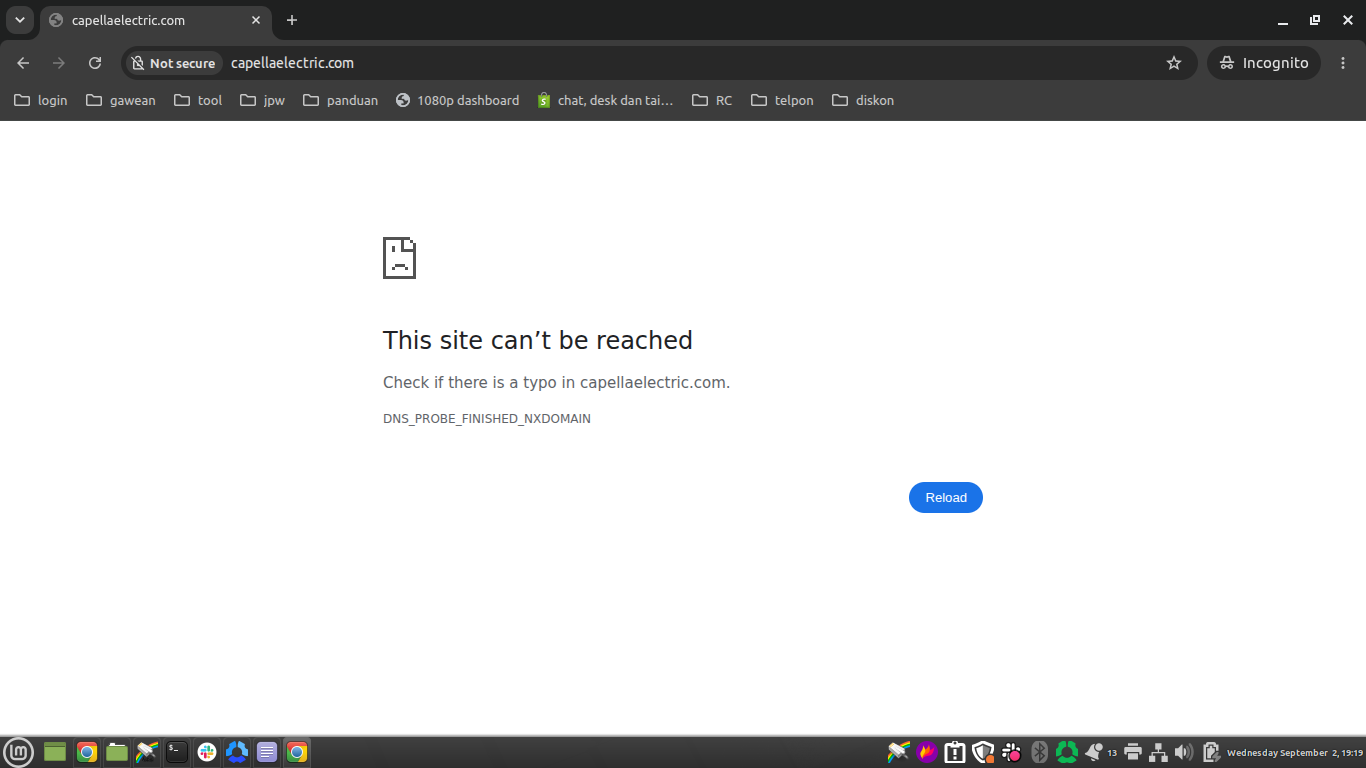
Task: Expand the tab search dropdown arrow
Action: (19, 20)
